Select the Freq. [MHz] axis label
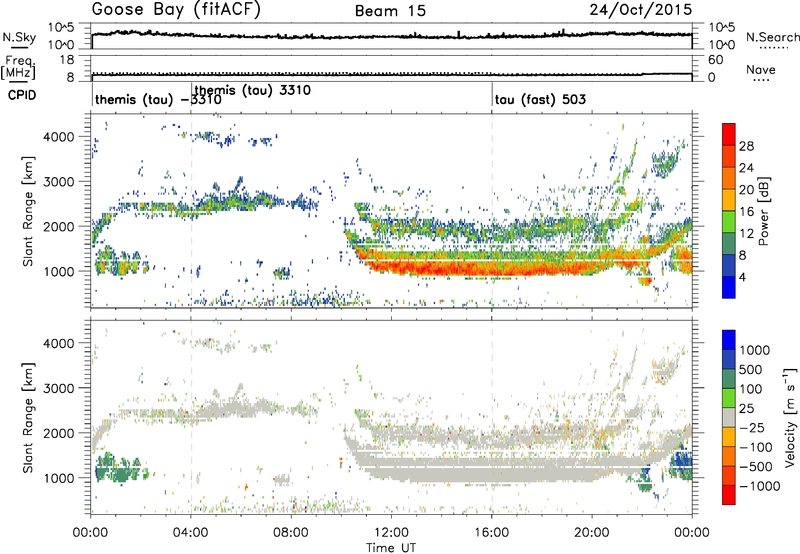 19,67
